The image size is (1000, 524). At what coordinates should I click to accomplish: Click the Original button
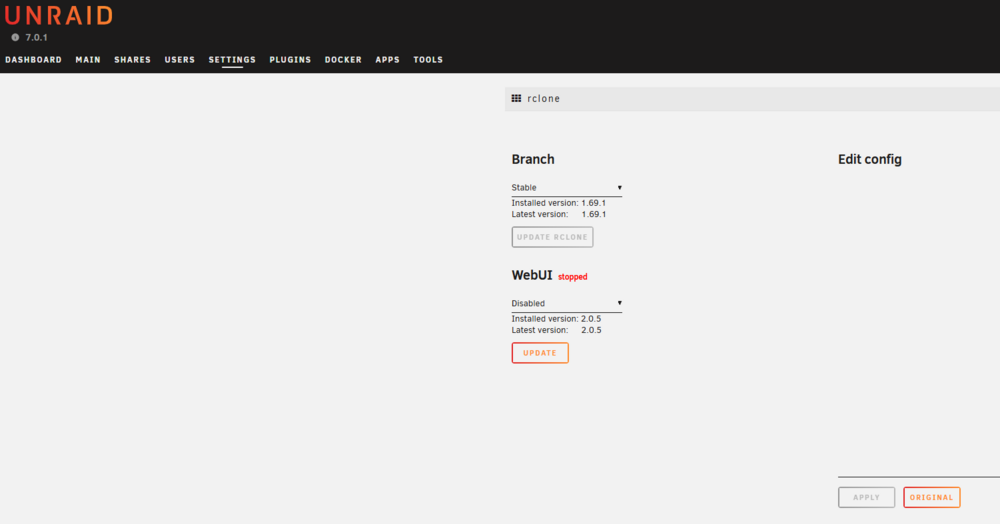click(932, 497)
